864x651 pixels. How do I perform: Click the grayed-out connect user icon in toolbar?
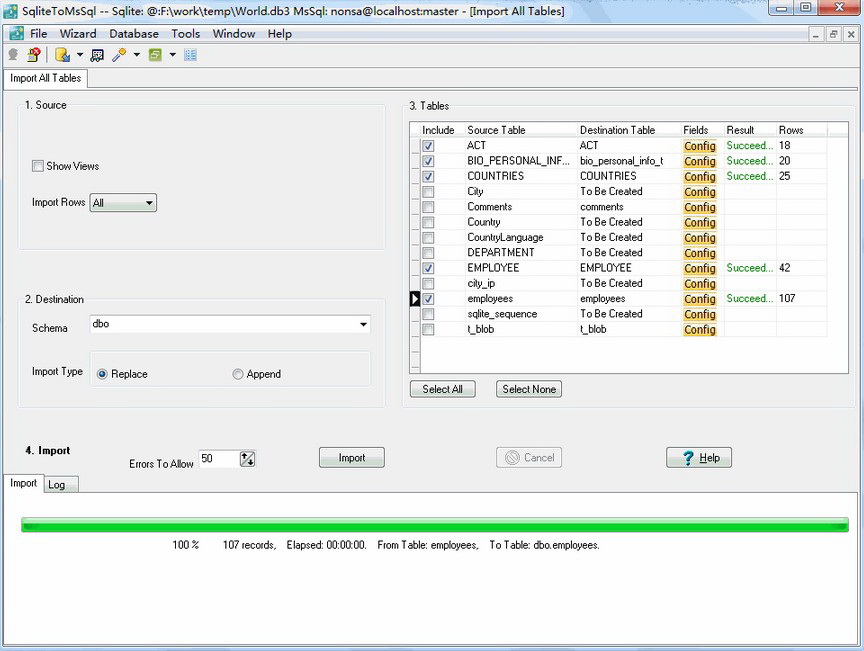pos(14,55)
